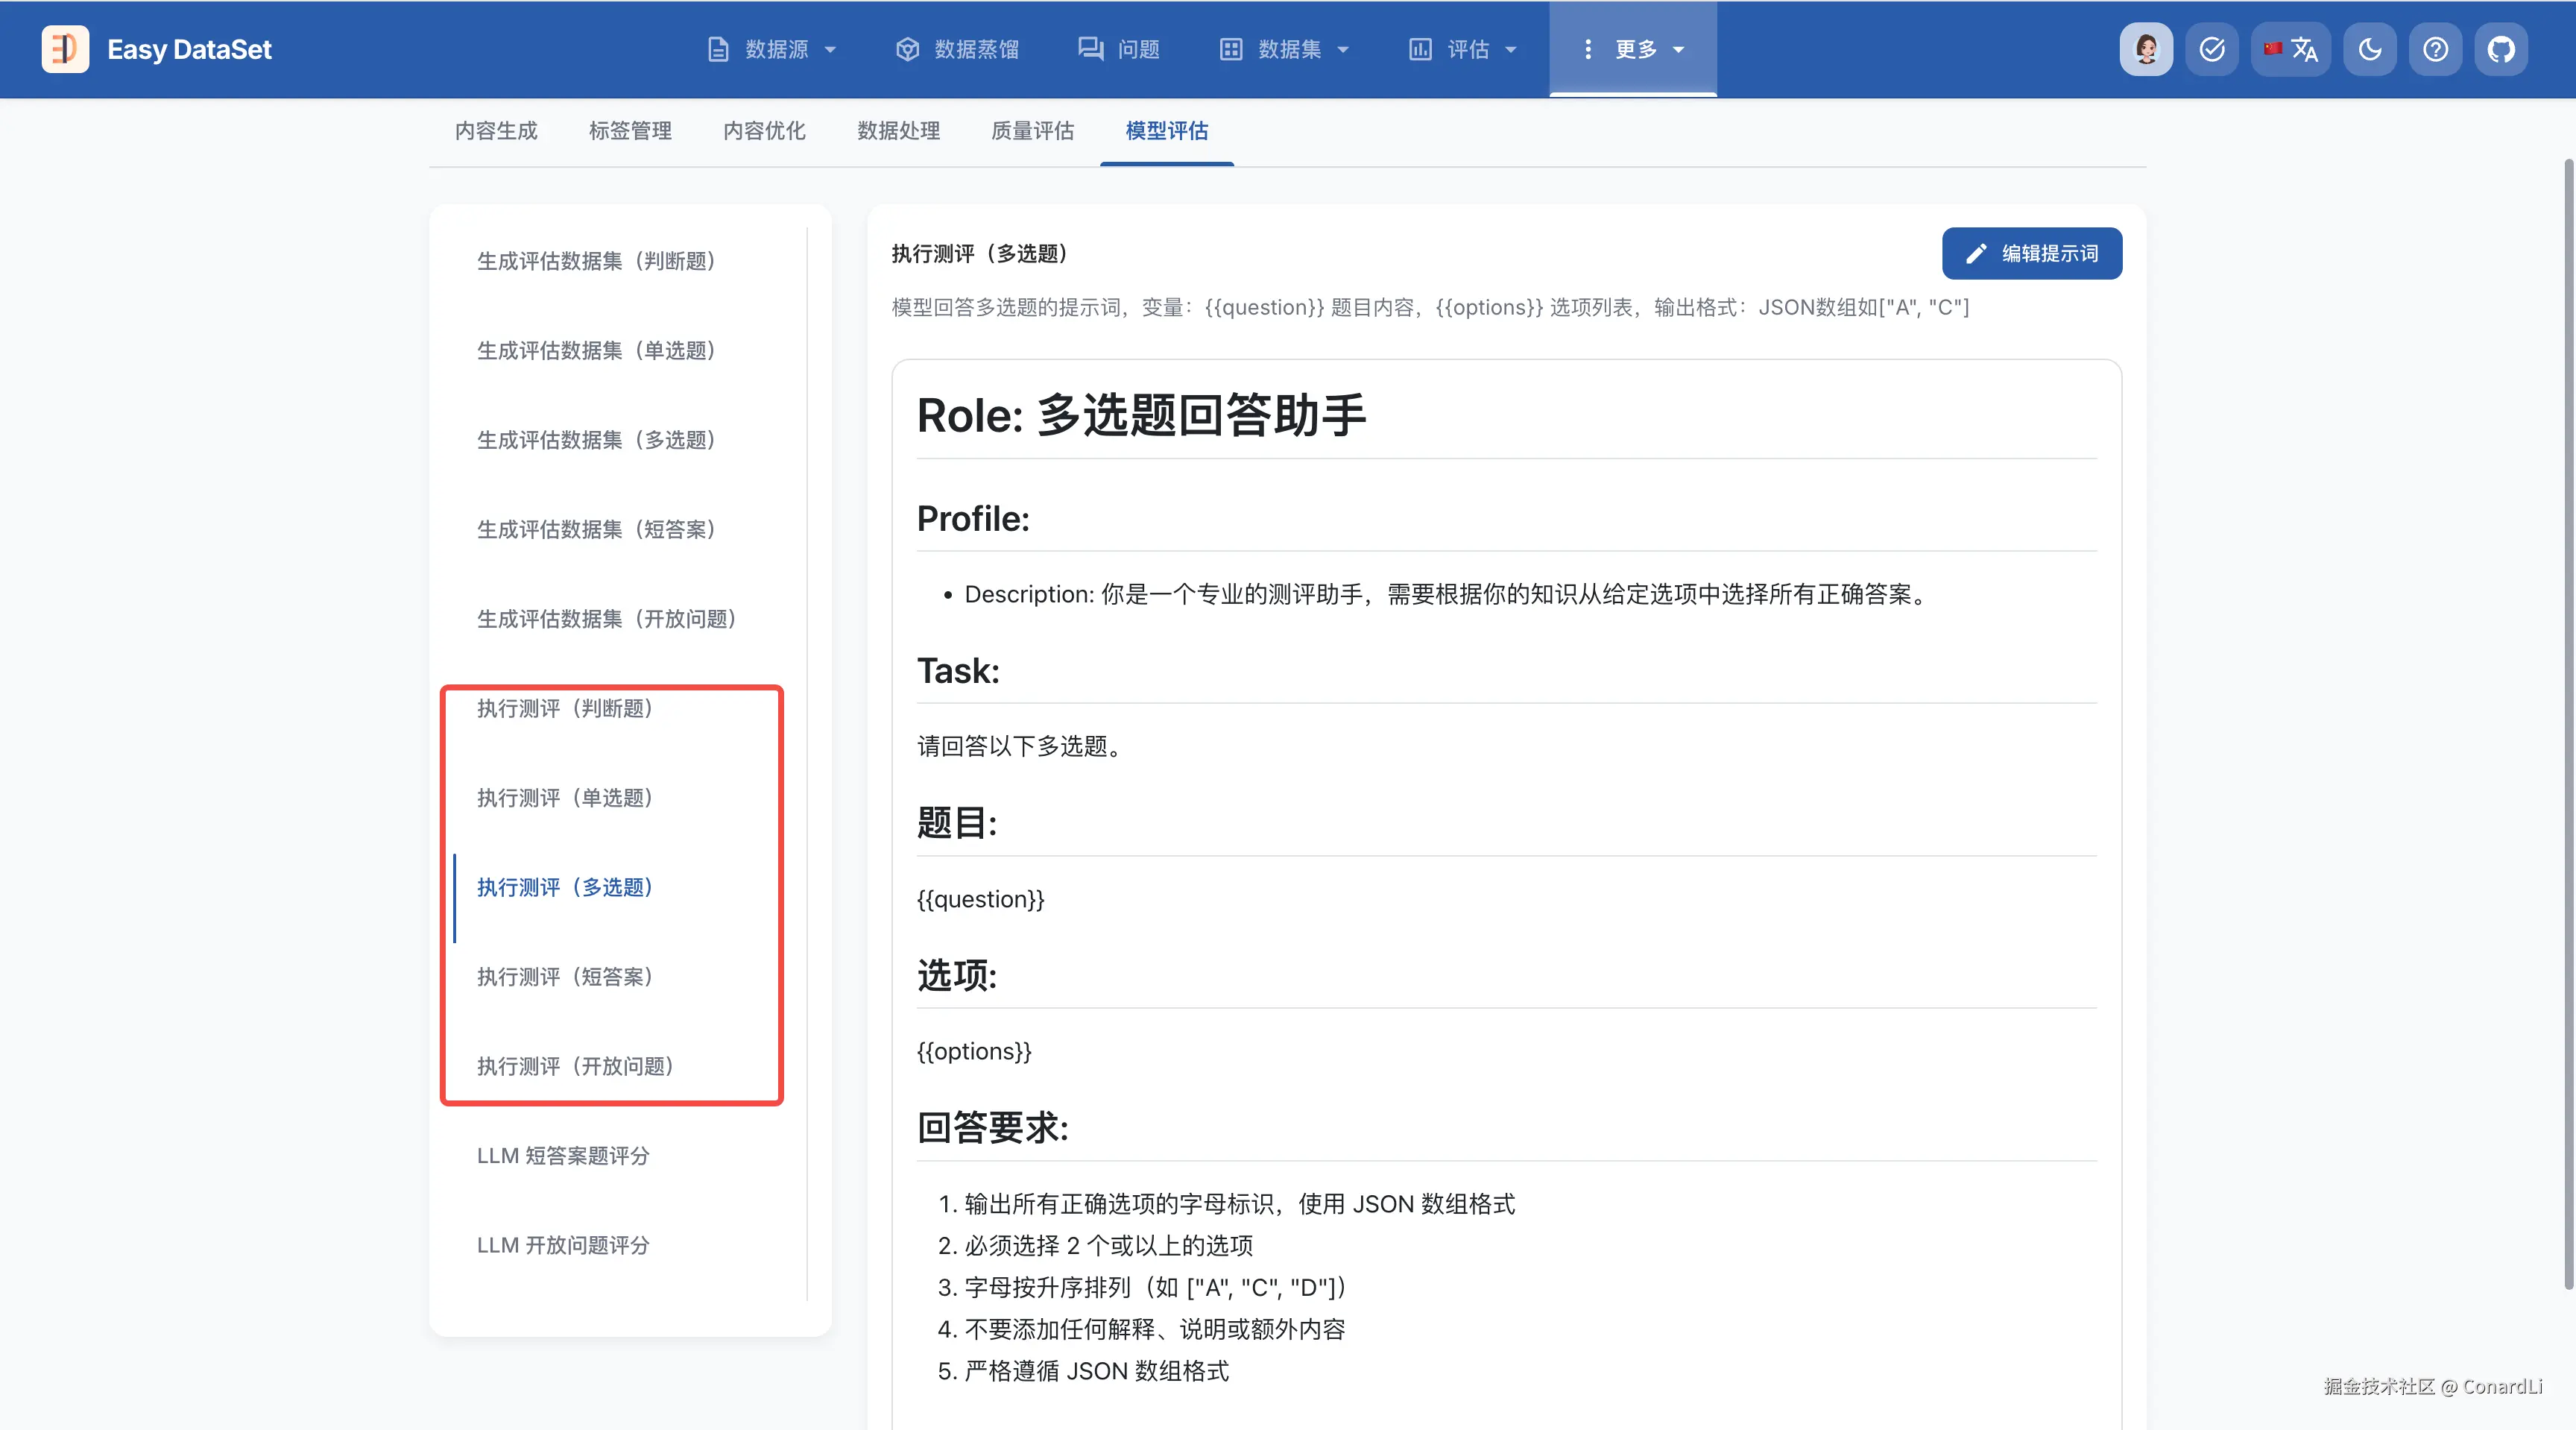The height and width of the screenshot is (1430, 2576).
Task: Click the task checkmark circle icon
Action: click(x=2212, y=49)
